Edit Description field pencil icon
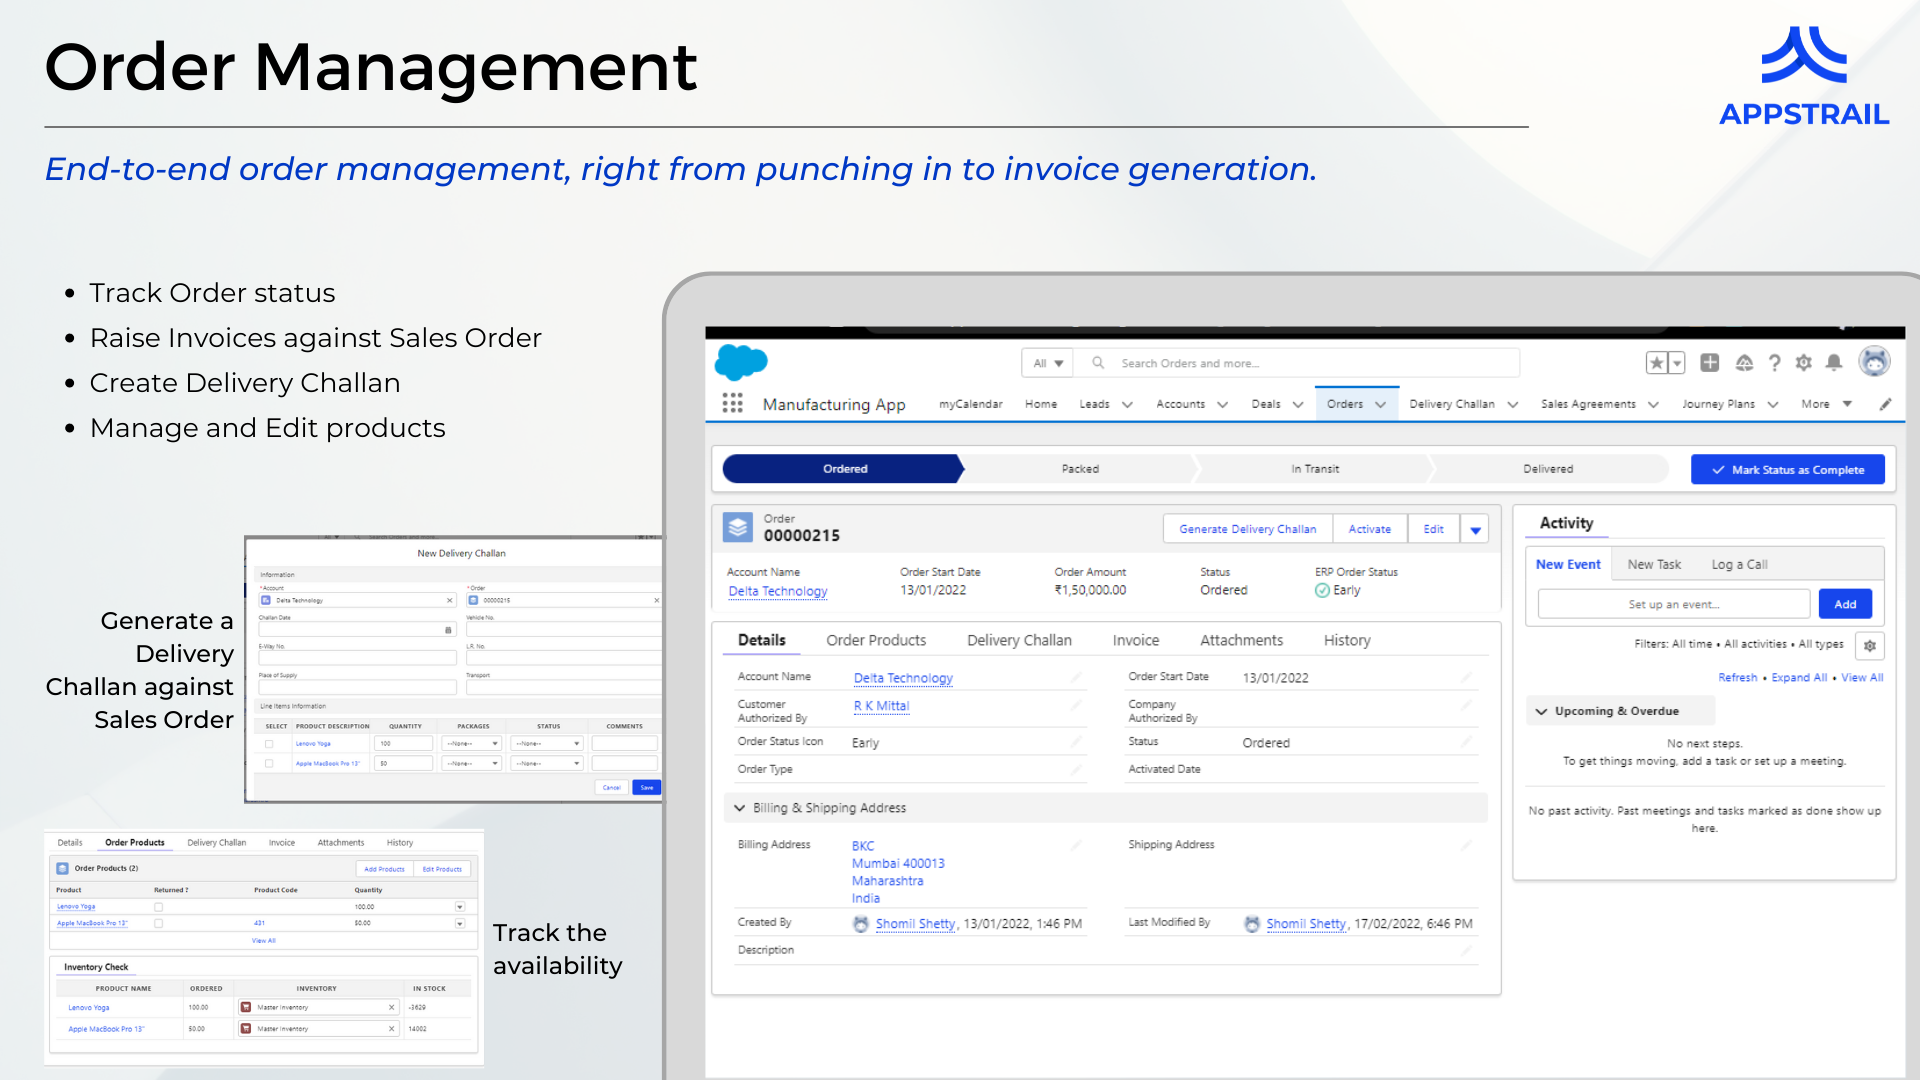 (1466, 950)
